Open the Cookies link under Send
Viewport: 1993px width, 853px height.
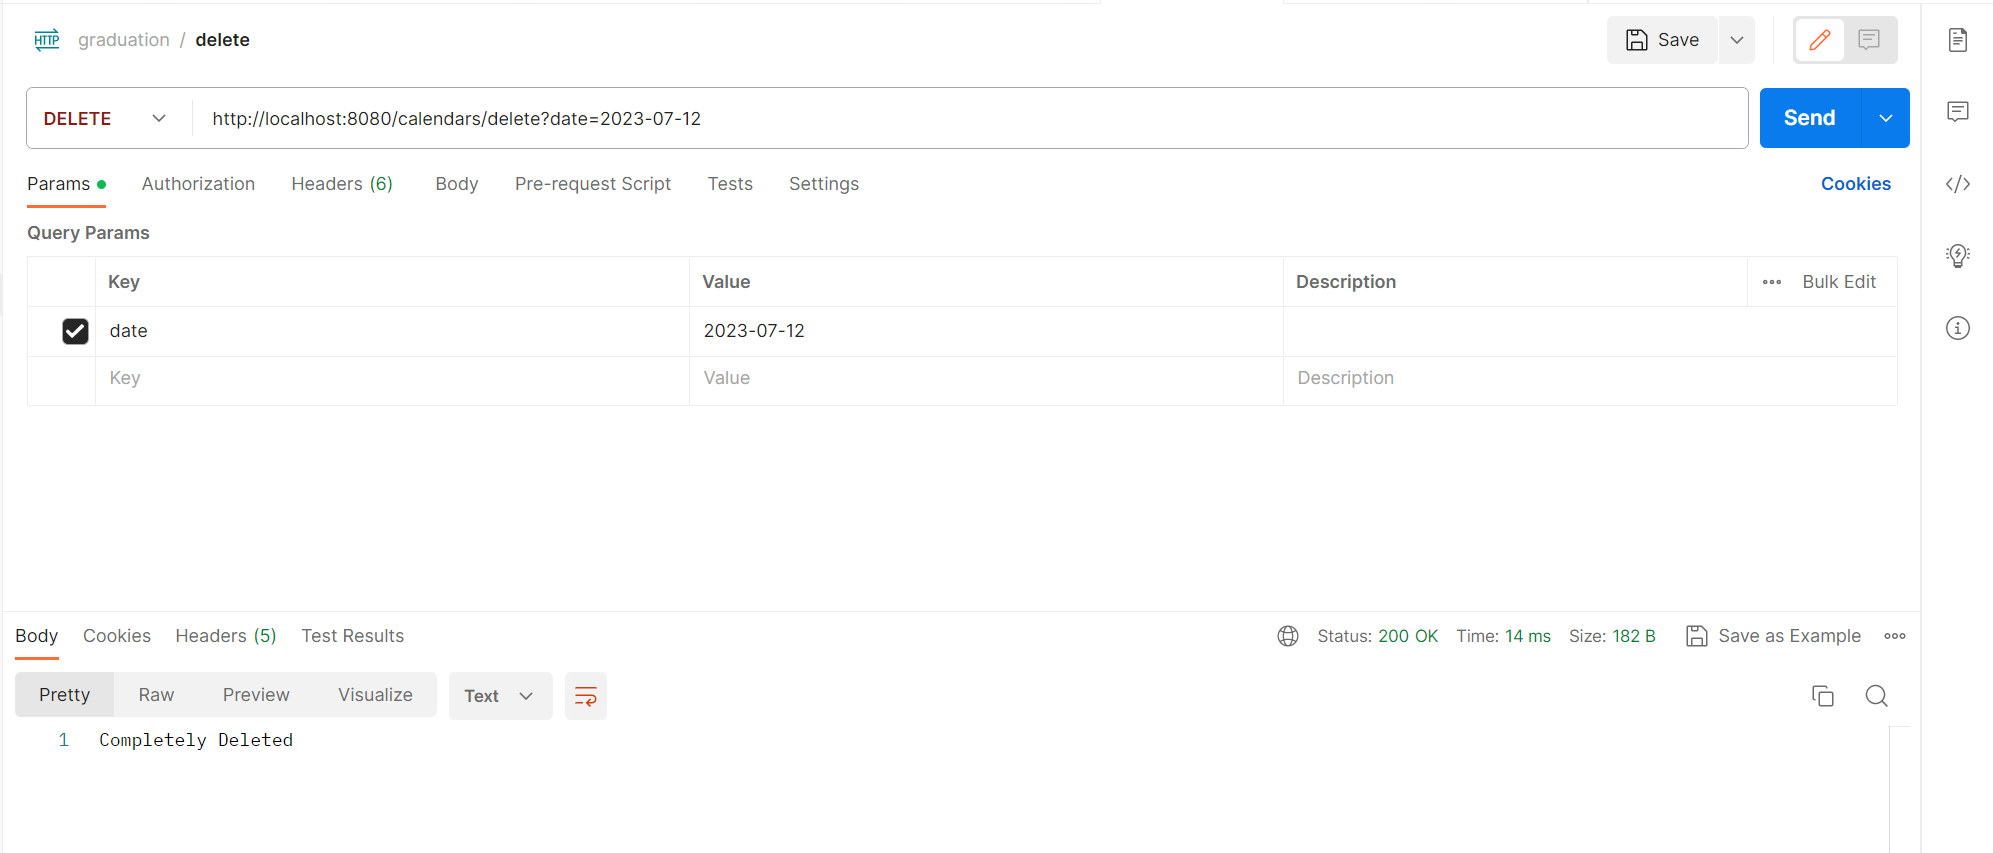pyautogui.click(x=1856, y=184)
